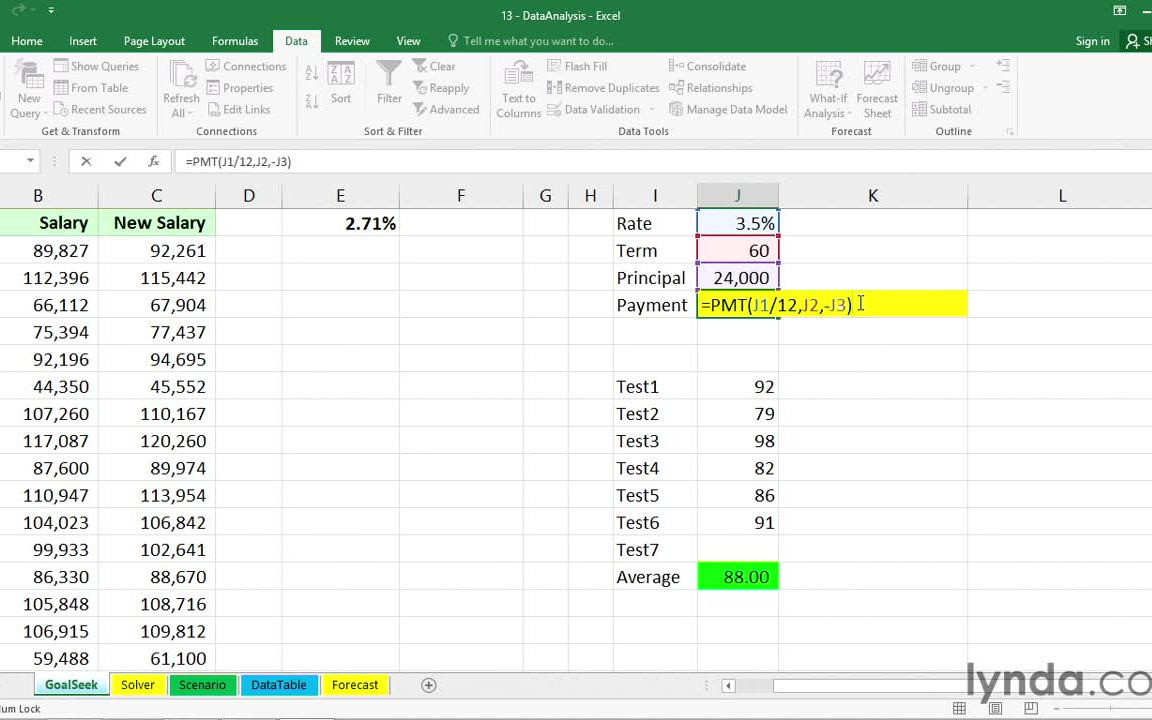The image size is (1152, 720).
Task: Open Forecast Sheet
Action: pos(877,90)
